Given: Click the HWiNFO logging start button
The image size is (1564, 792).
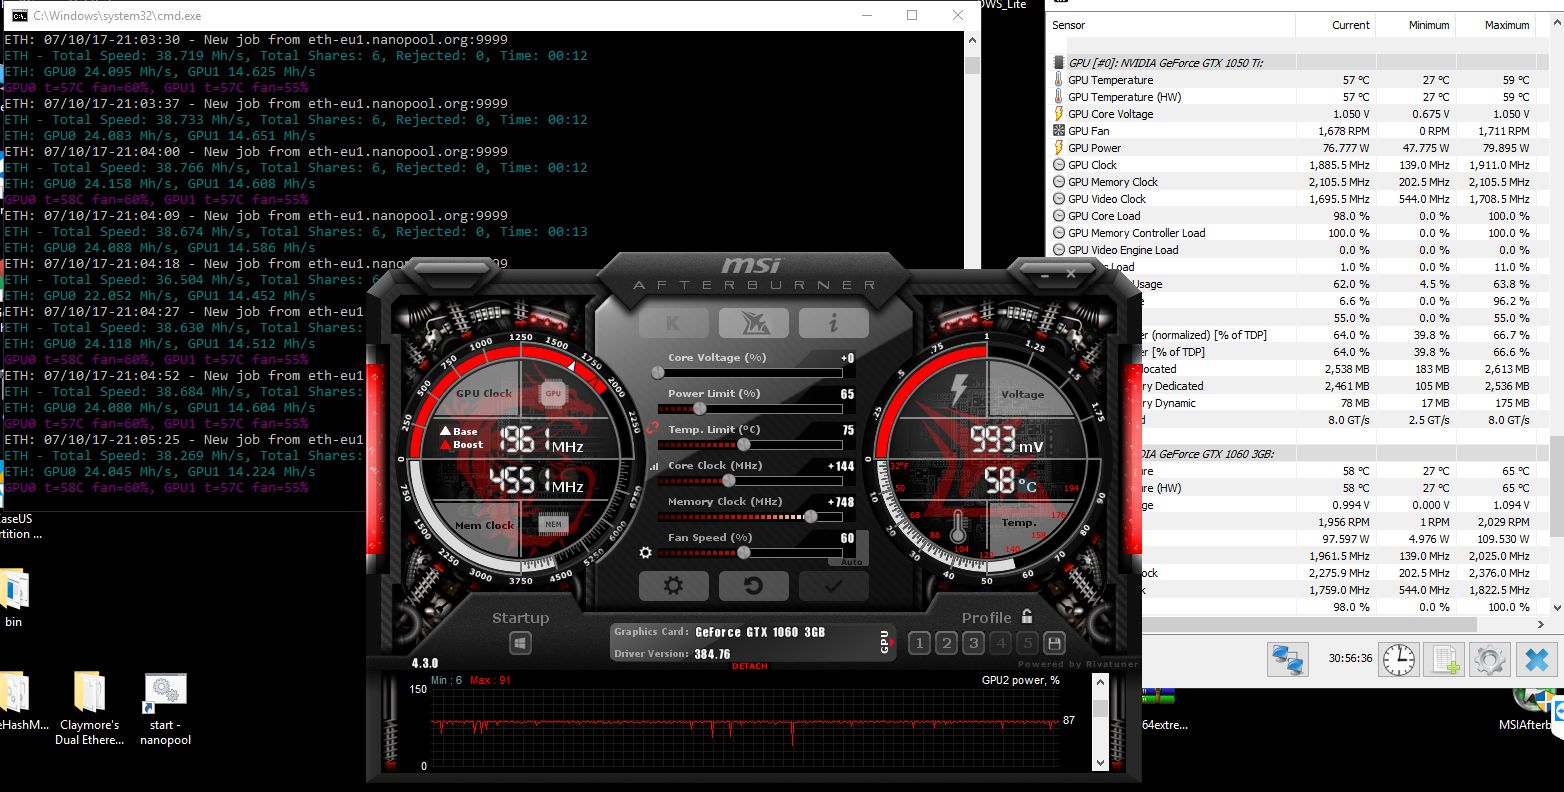Looking at the screenshot, I should 1444,660.
